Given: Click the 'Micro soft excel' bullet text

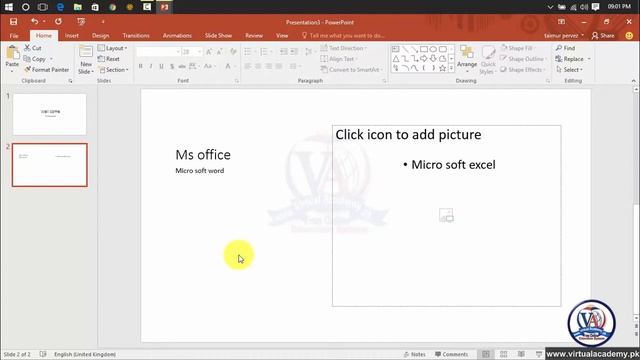Looking at the screenshot, I should 453,164.
